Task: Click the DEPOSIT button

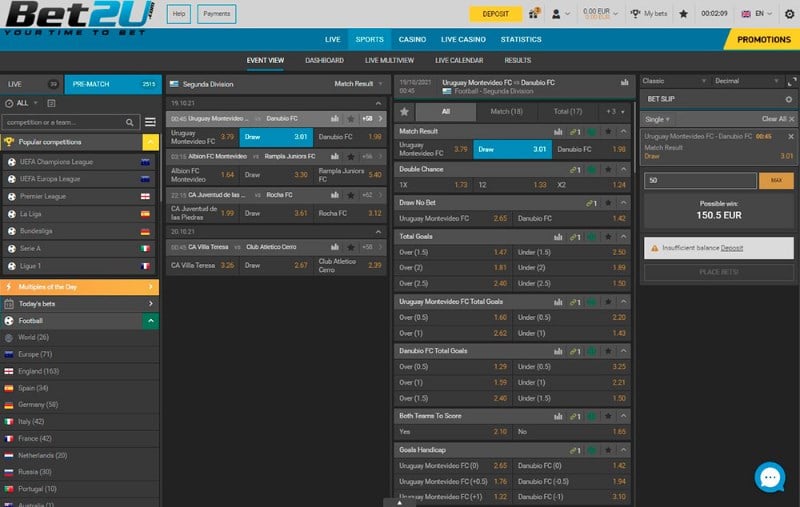Action: (495, 14)
